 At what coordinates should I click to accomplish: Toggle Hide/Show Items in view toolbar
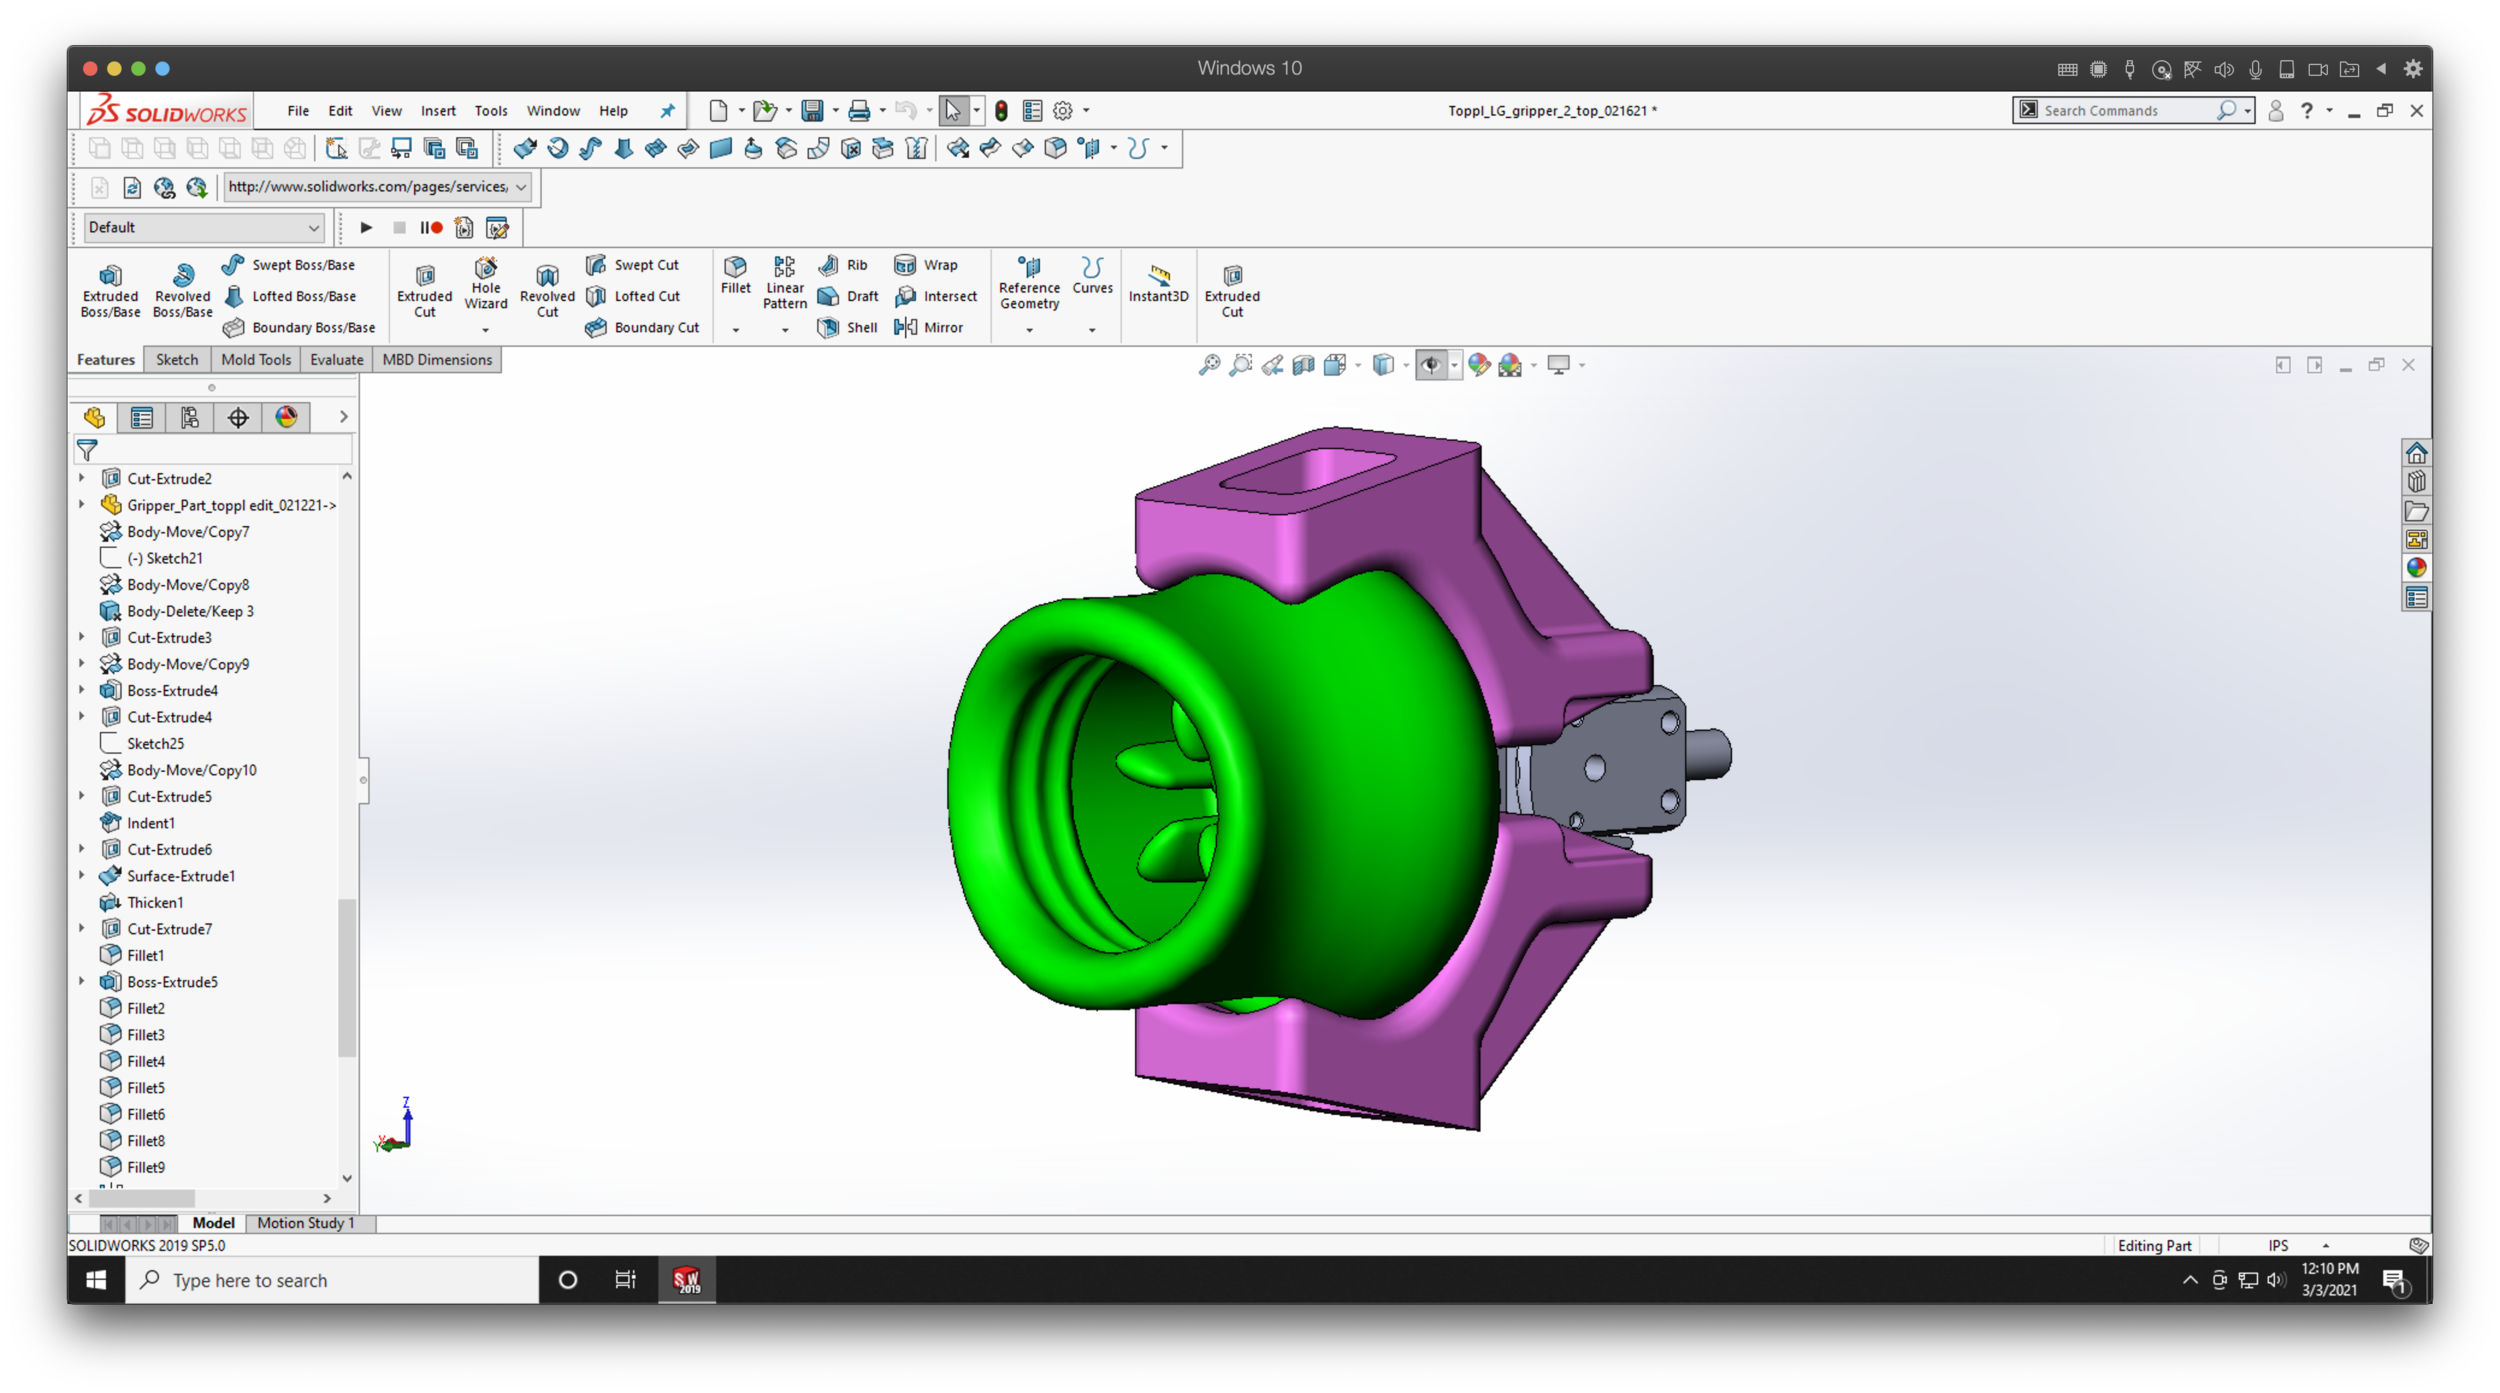[x=1430, y=365]
